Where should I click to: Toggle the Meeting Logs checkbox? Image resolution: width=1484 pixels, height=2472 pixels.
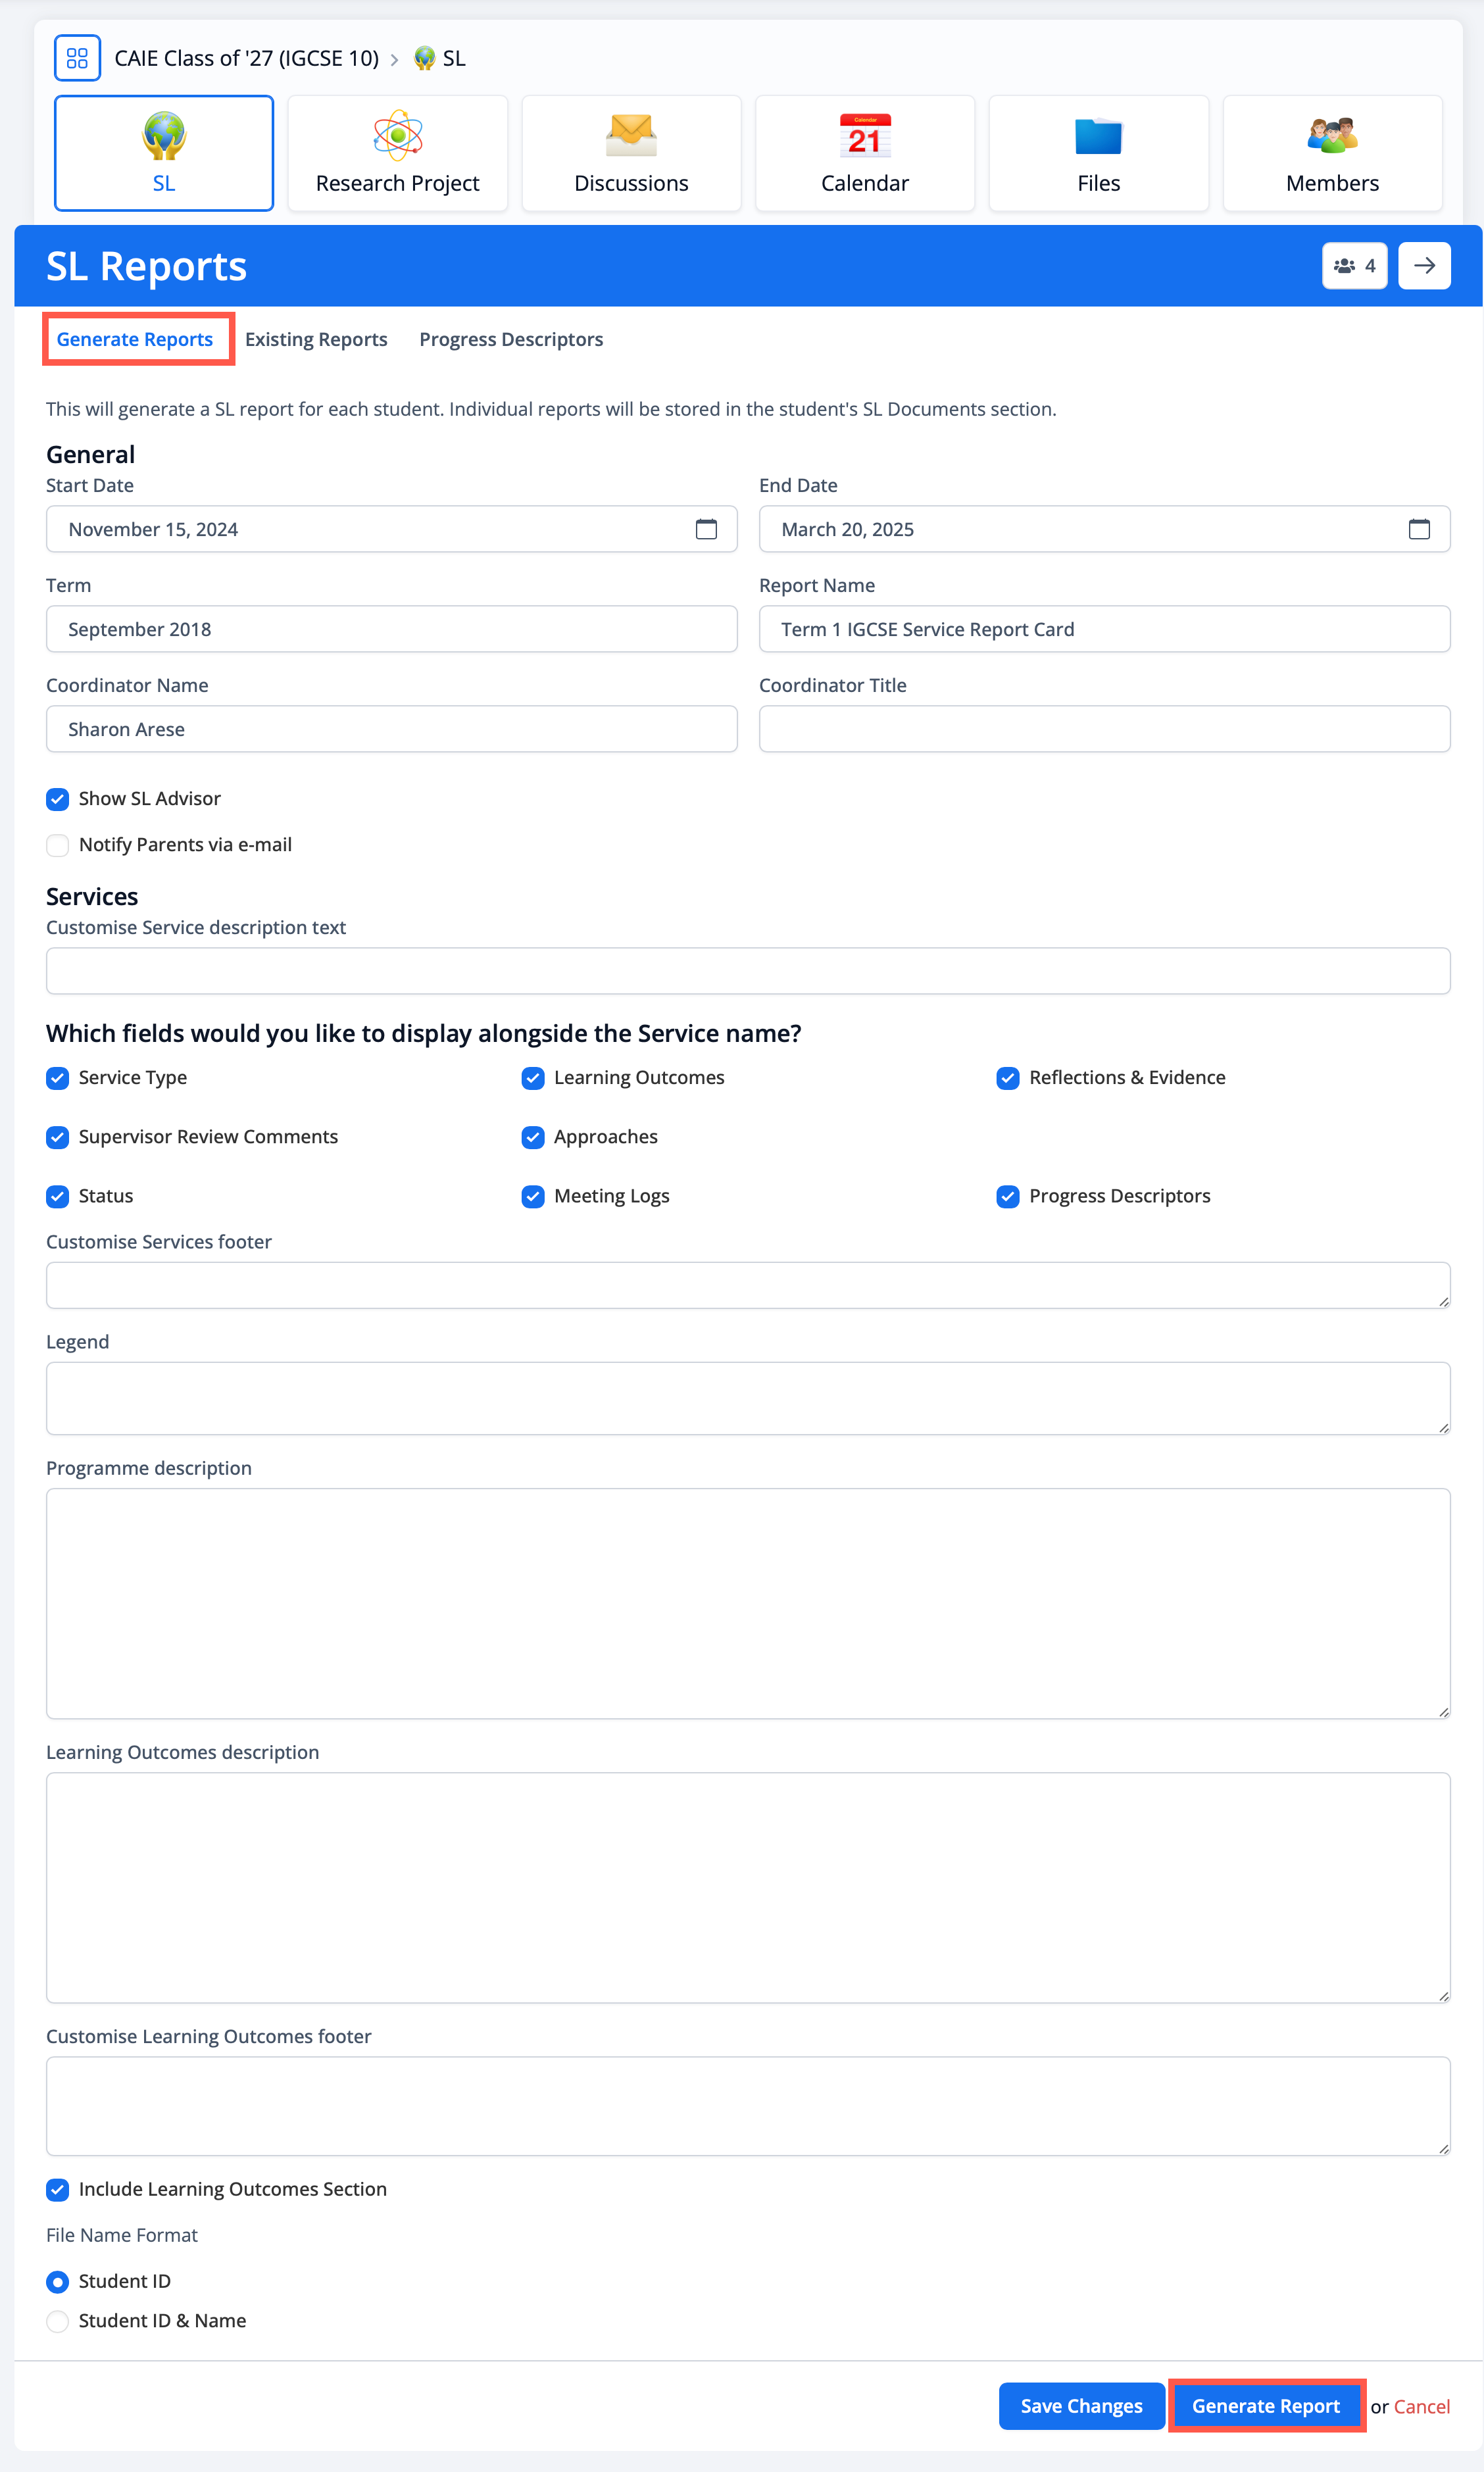[533, 1196]
